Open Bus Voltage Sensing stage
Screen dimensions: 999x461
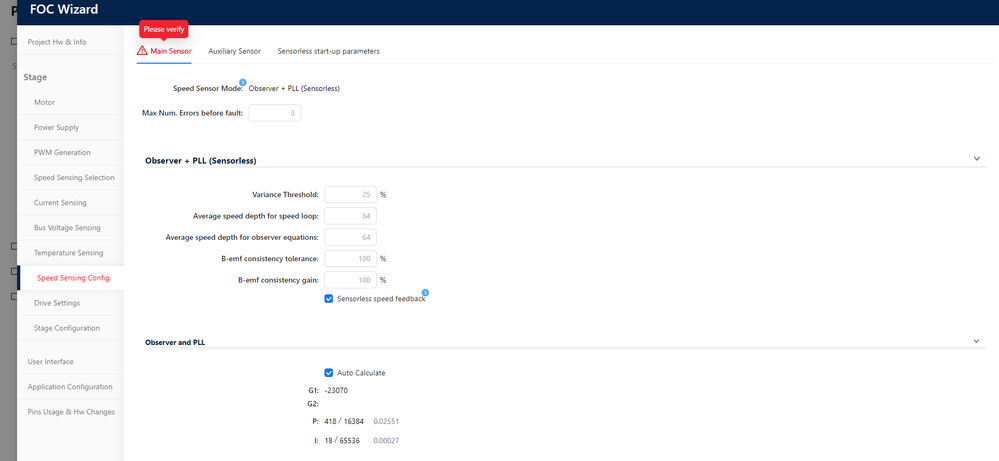(x=70, y=228)
